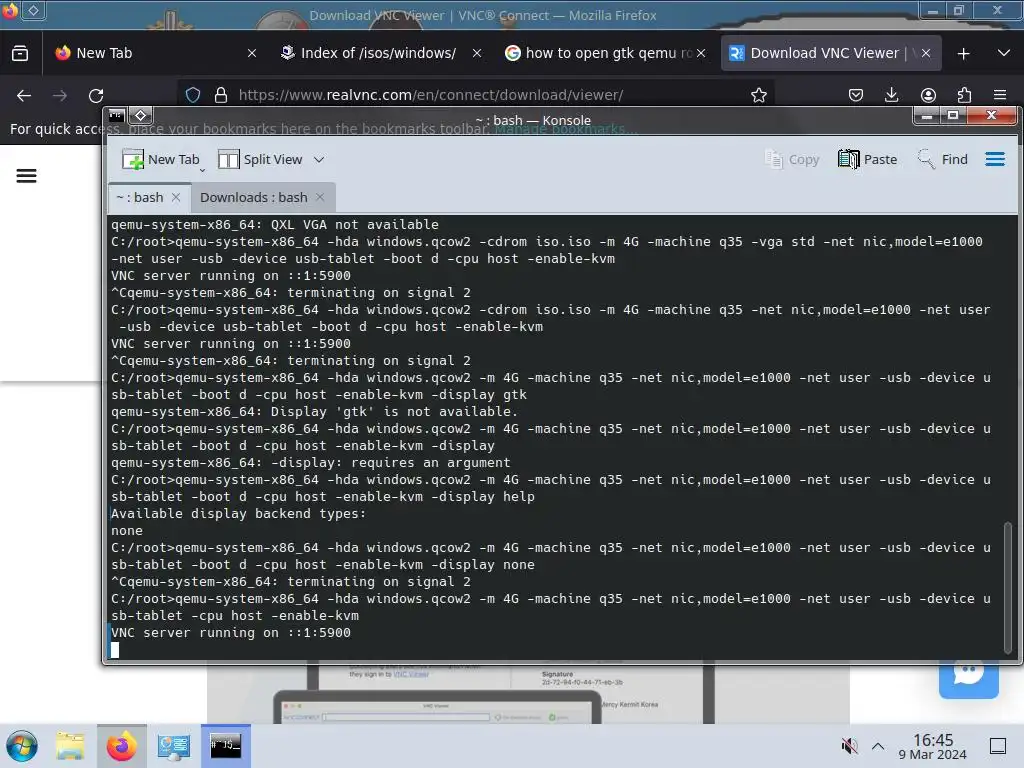The width and height of the screenshot is (1024, 768).
Task: Click show desktop button in taskbar
Action: pyautogui.click(x=998, y=746)
